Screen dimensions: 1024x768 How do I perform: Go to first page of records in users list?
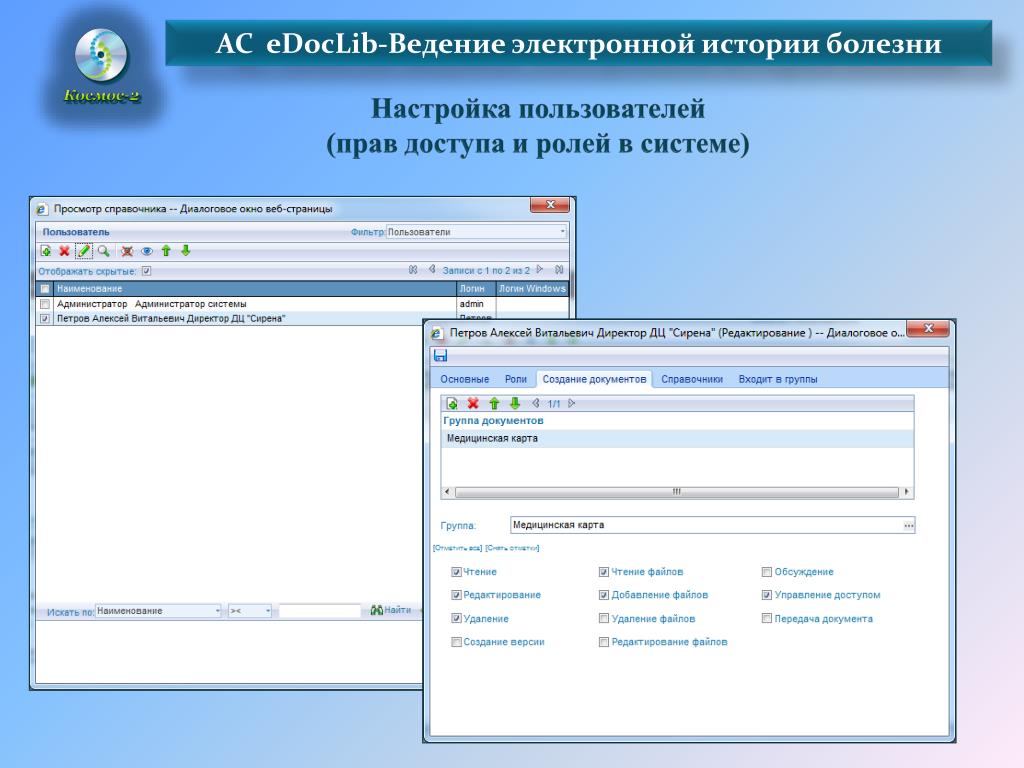pos(413,270)
